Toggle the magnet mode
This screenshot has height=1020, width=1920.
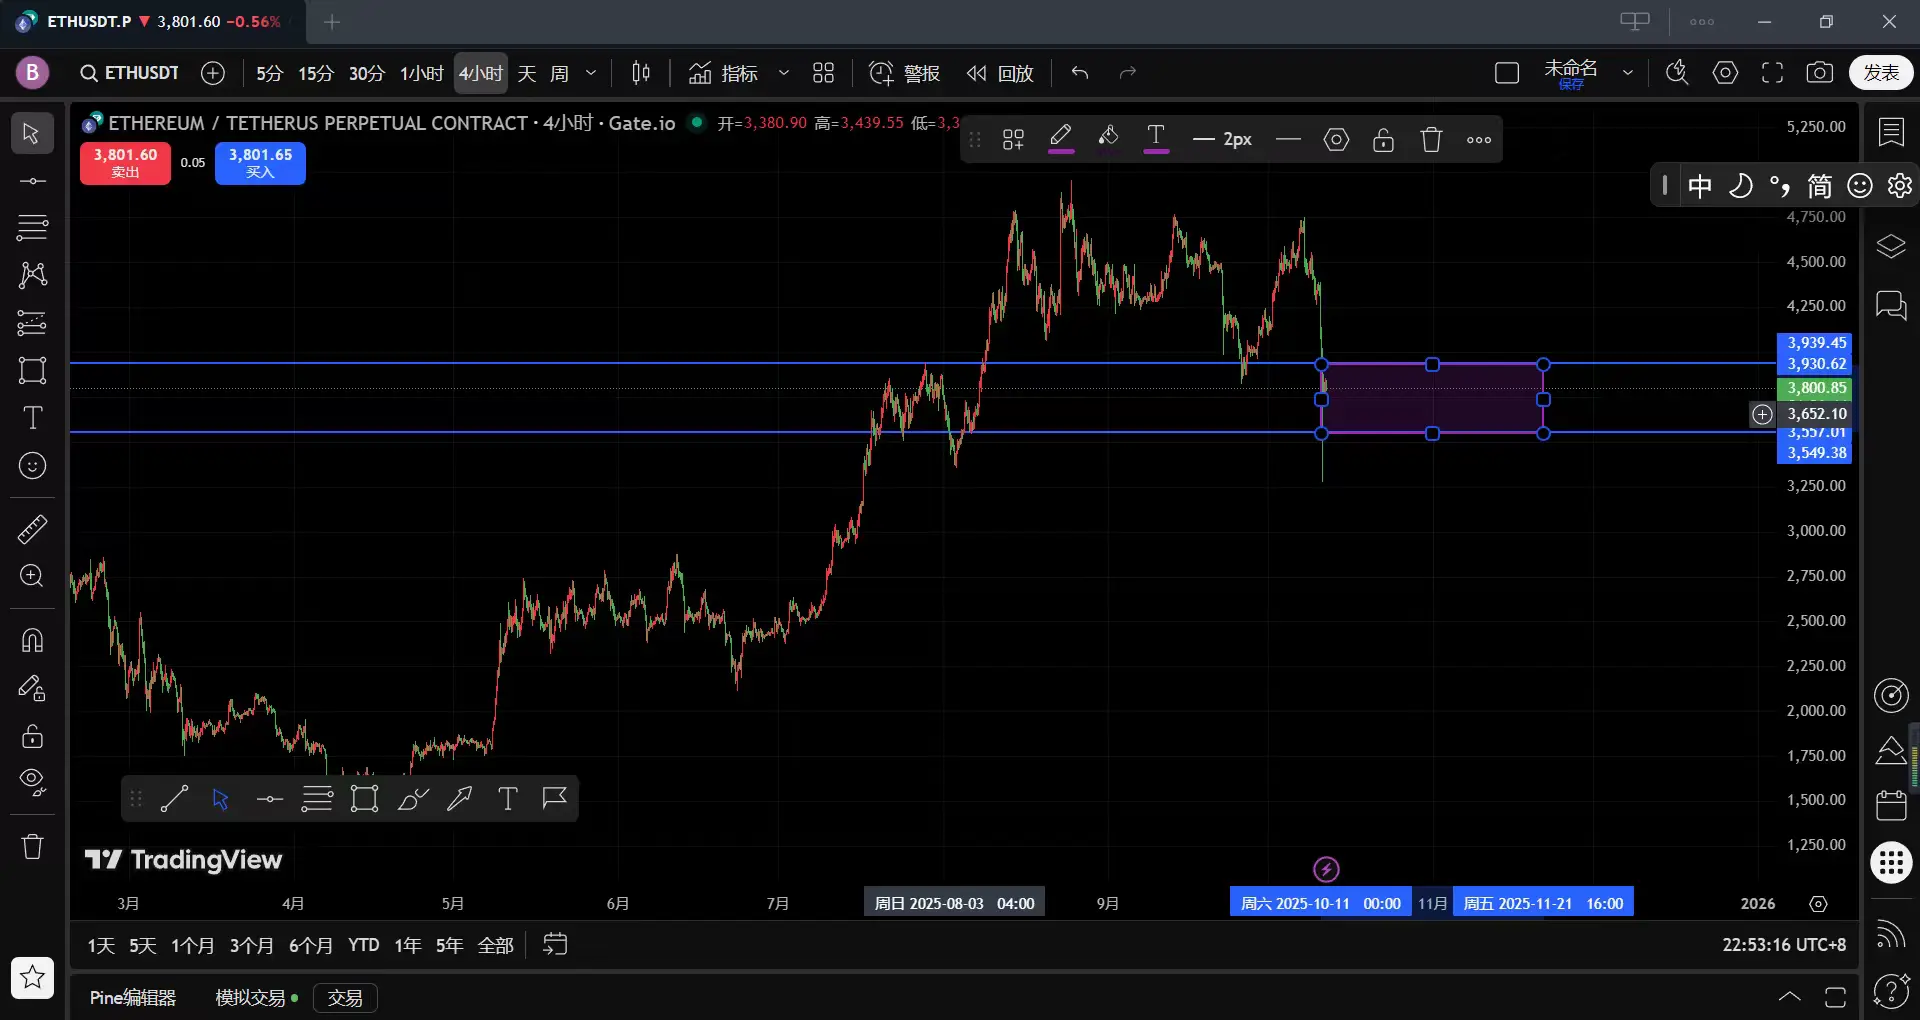[x=32, y=640]
